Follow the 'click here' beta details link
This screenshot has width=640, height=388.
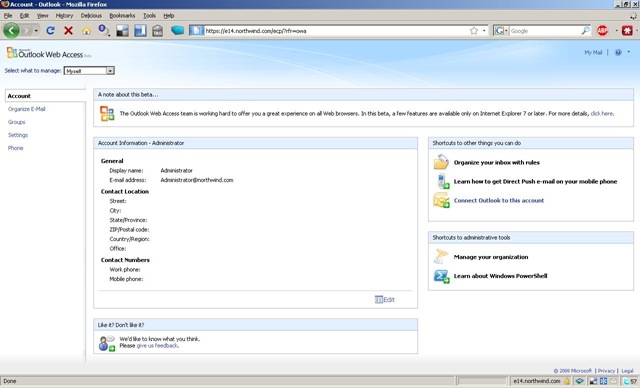602,113
